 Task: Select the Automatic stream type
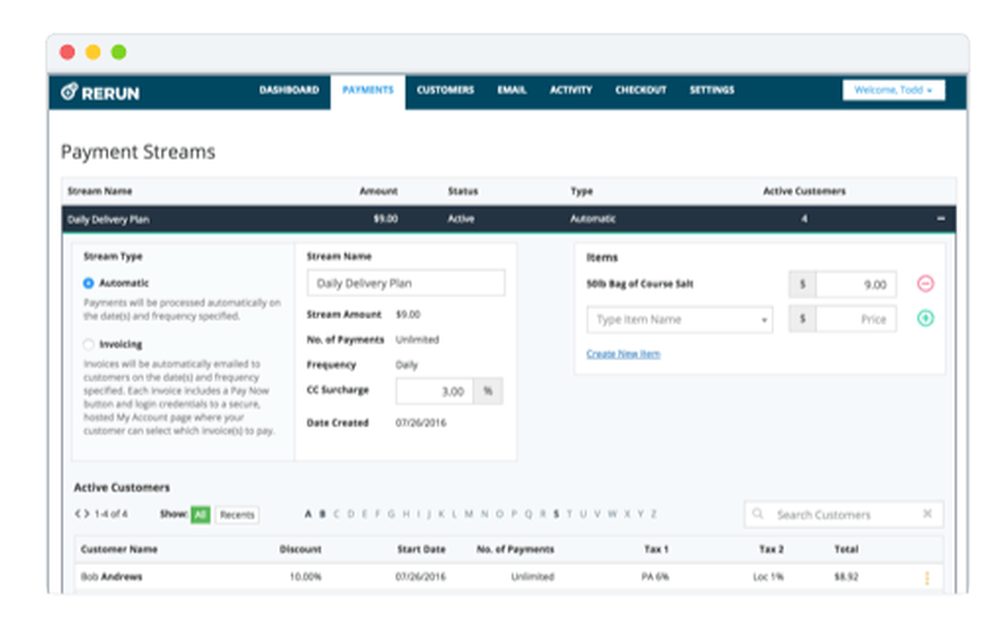[x=89, y=283]
